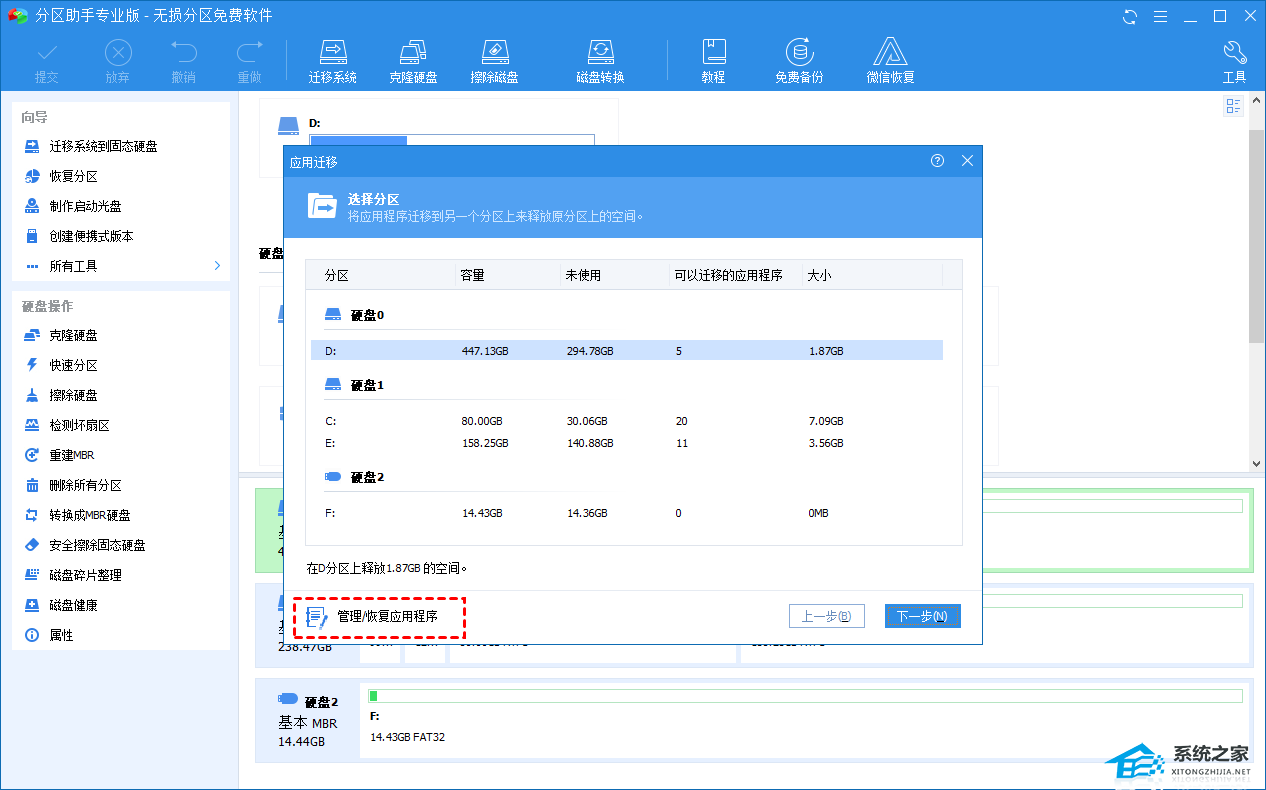
Task: Open the 工具 wrench icon
Action: (x=1234, y=60)
